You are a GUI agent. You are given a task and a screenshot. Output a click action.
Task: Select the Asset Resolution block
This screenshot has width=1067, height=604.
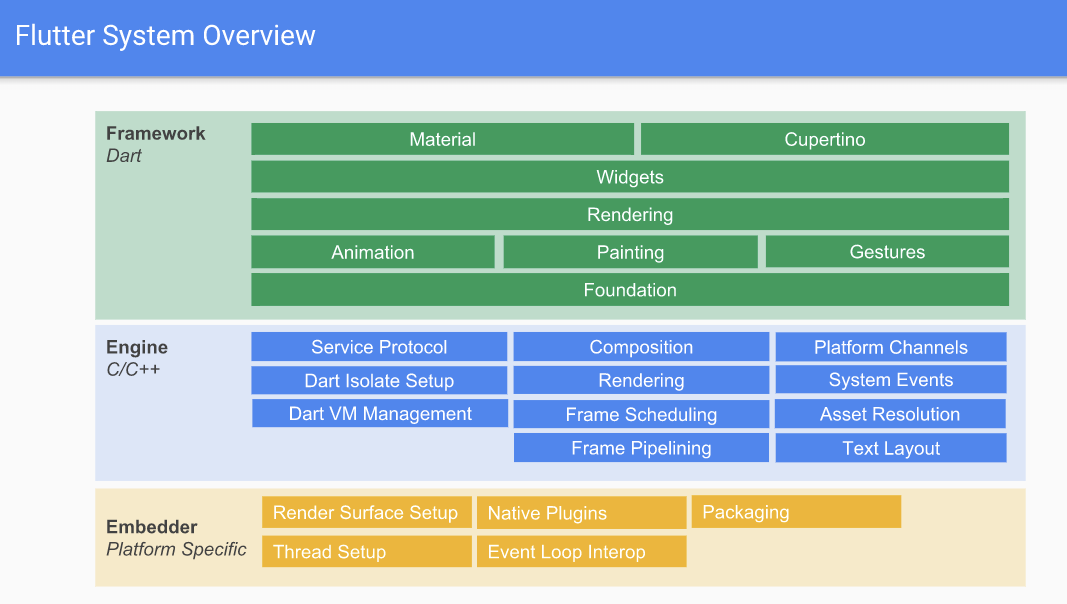coord(890,414)
